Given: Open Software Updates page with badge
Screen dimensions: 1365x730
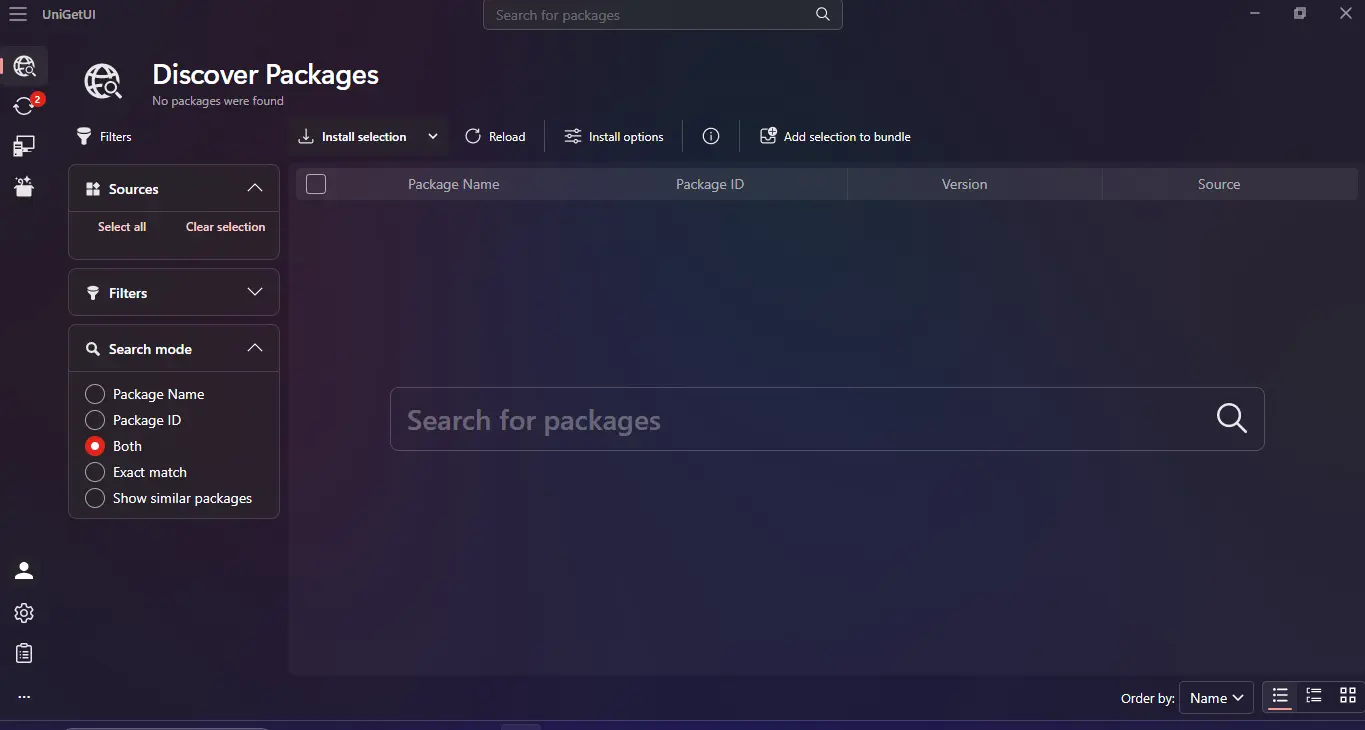Looking at the screenshot, I should coord(24,105).
